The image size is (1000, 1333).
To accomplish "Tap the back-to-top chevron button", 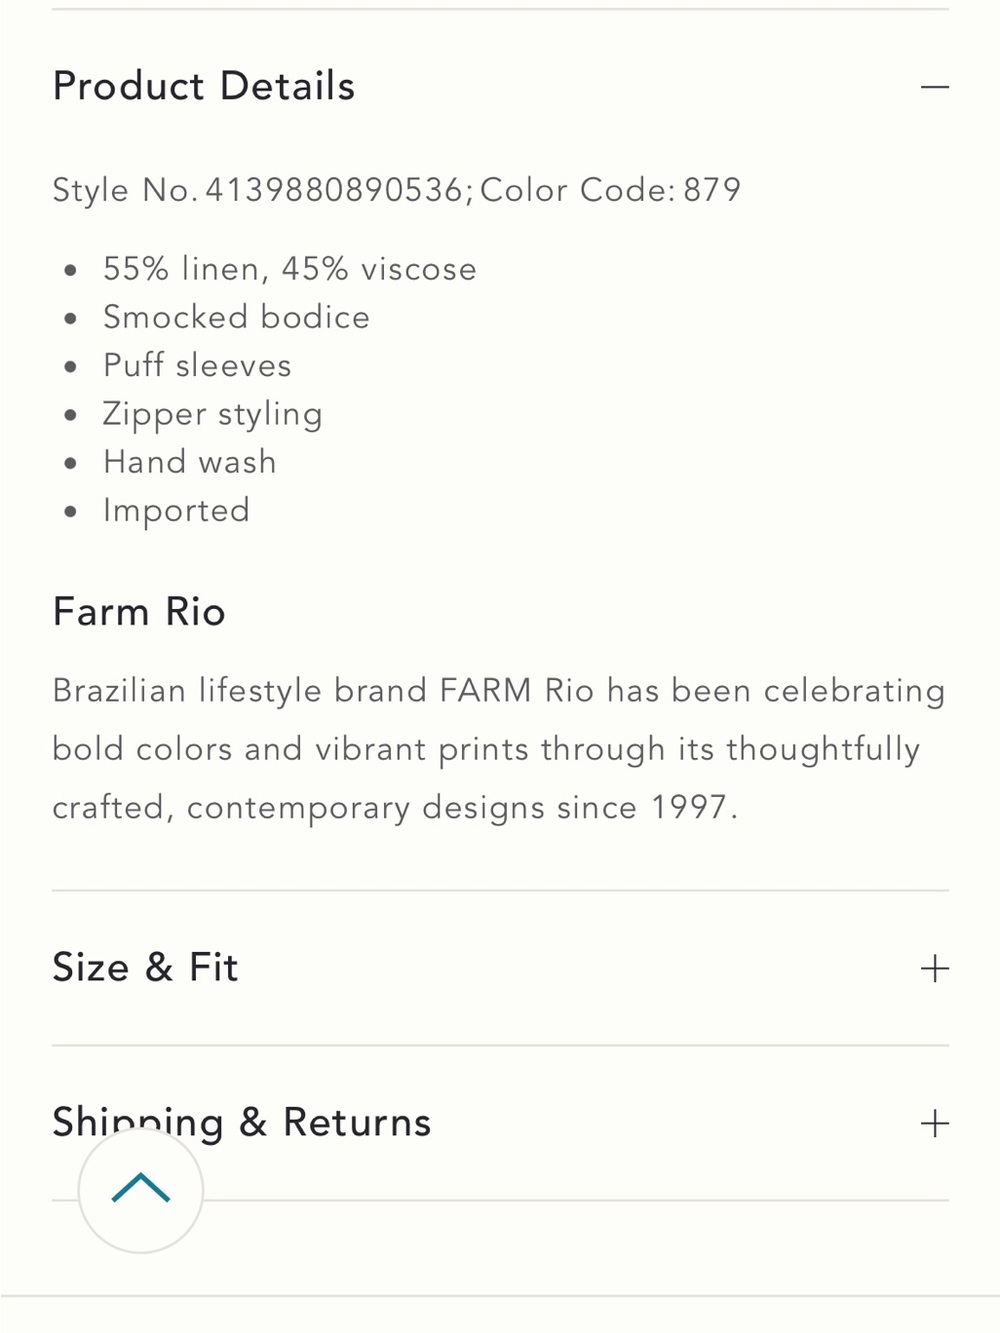I will [141, 1190].
